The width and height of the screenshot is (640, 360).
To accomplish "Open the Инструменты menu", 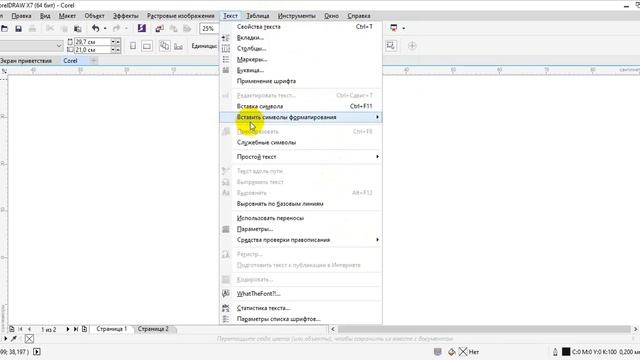I will (297, 16).
